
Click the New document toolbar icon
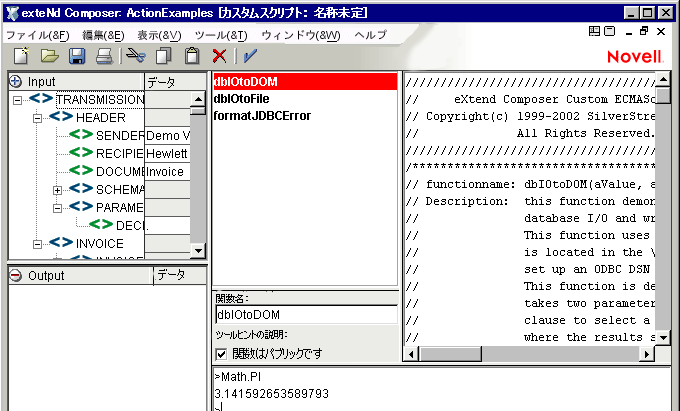point(21,55)
